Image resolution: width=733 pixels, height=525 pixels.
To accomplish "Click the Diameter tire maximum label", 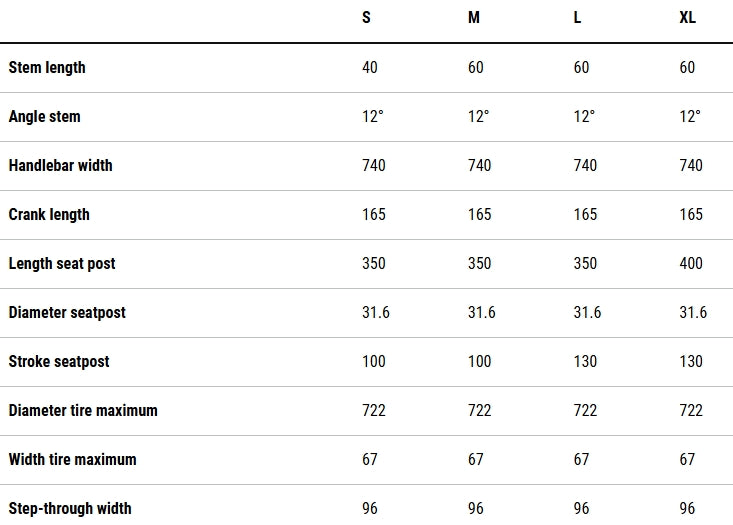I will (x=83, y=411).
